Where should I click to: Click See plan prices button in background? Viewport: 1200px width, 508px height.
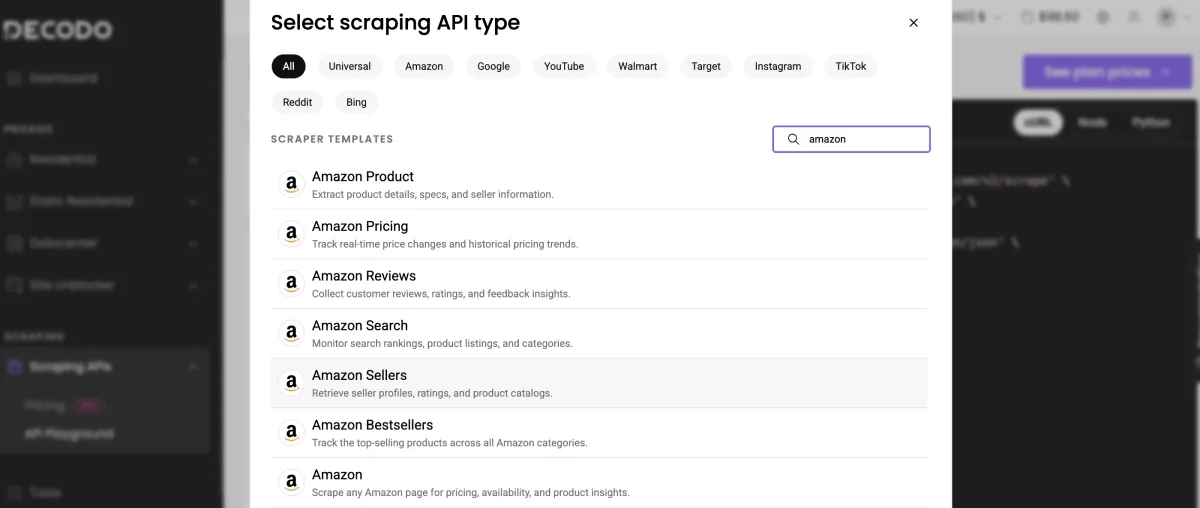[1107, 72]
